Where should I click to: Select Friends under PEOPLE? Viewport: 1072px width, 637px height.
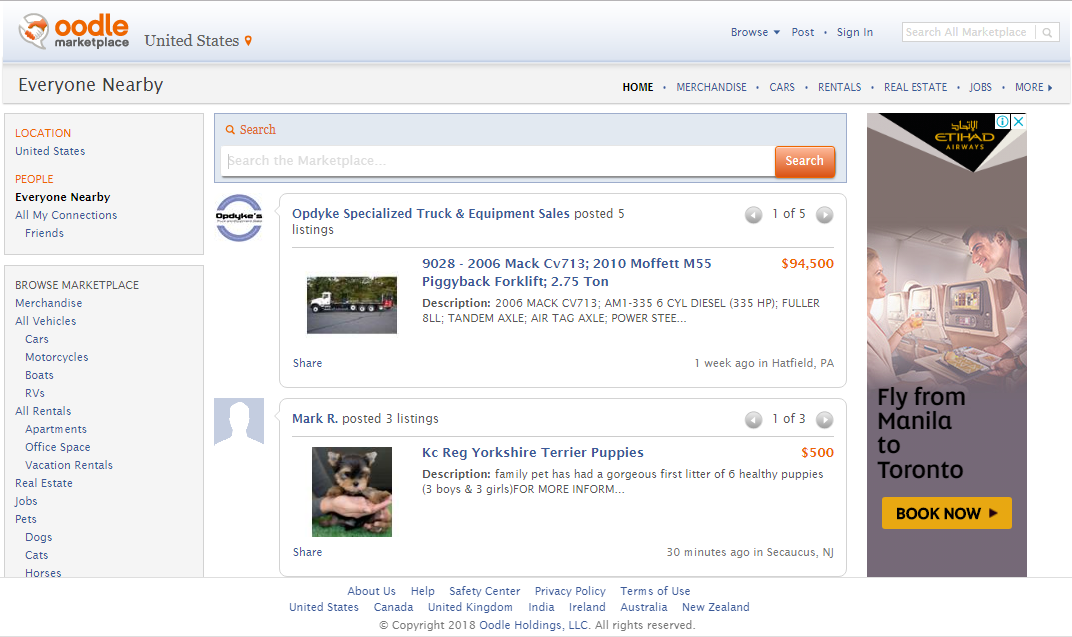click(44, 233)
